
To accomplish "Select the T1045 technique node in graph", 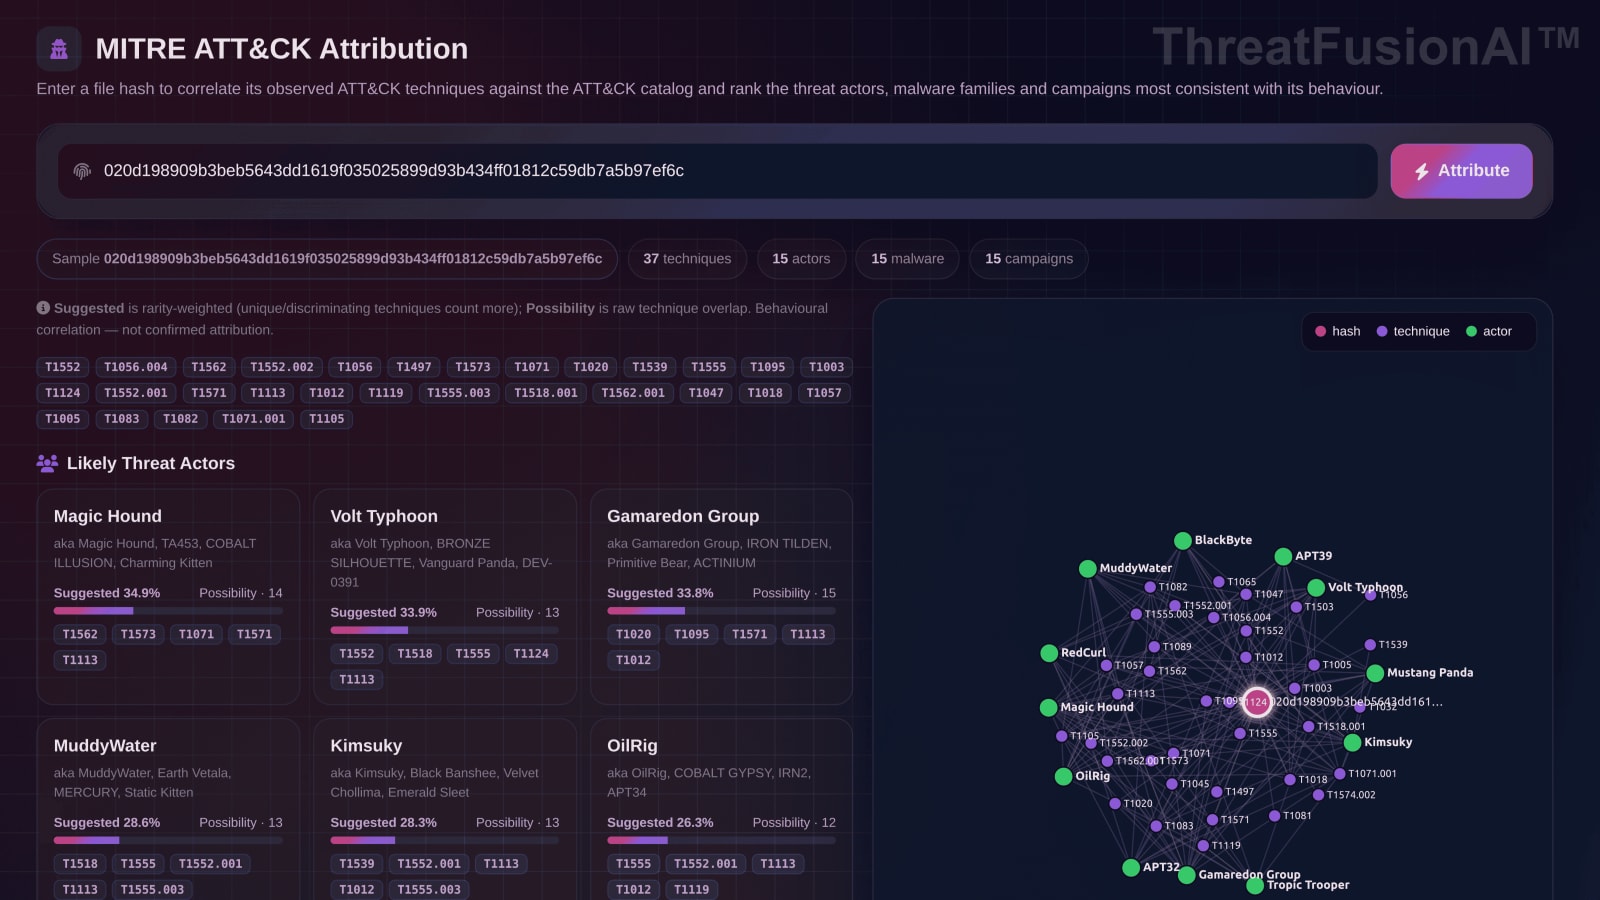I will tap(1172, 784).
